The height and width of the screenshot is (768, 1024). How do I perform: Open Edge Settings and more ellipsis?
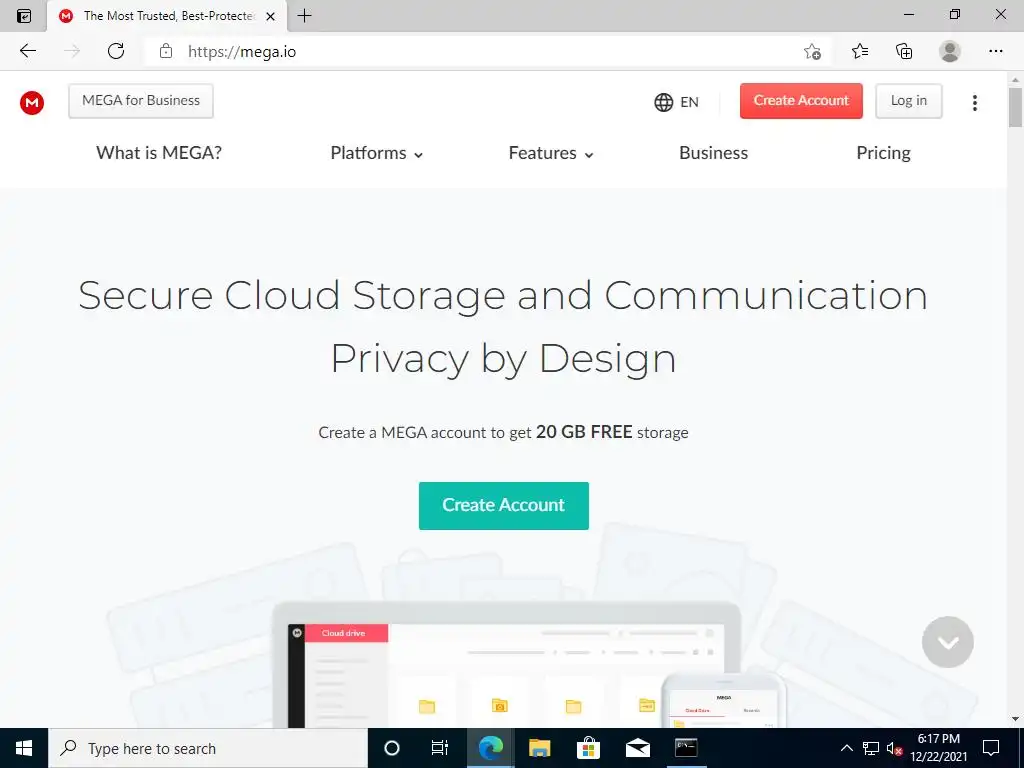point(995,51)
